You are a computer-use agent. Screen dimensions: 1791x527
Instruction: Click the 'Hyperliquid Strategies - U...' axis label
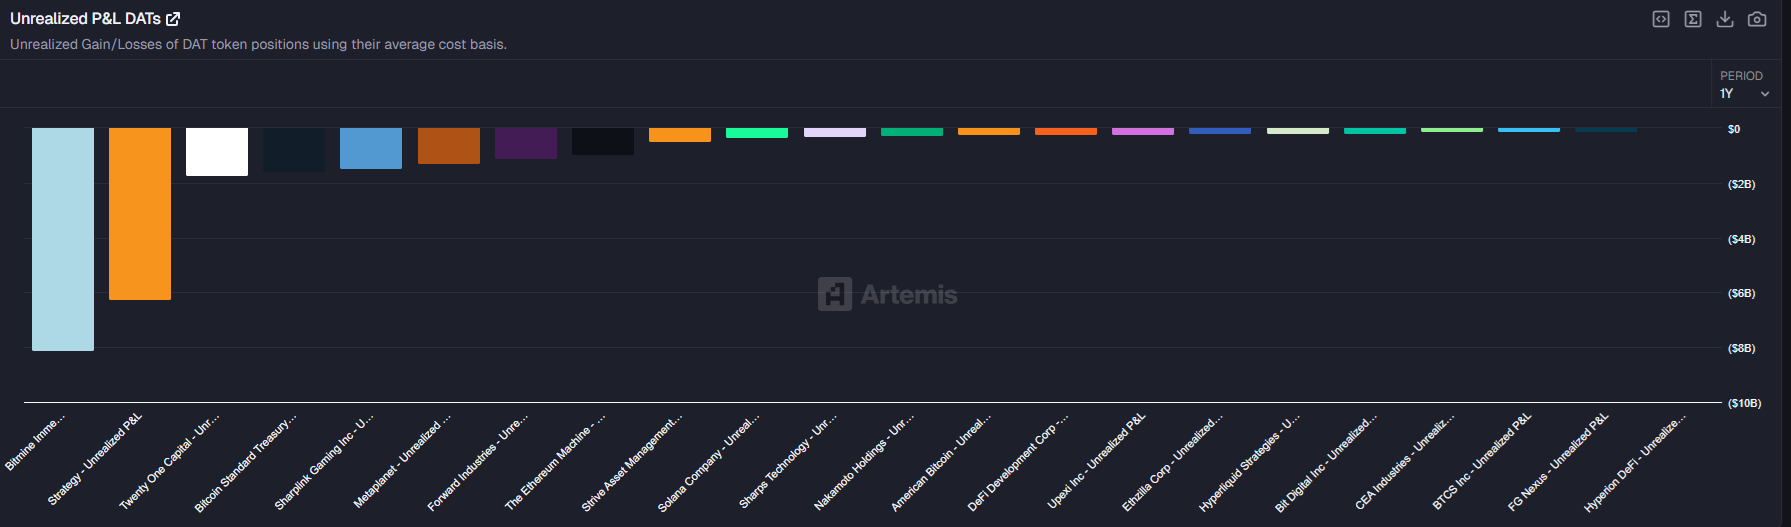click(1250, 463)
